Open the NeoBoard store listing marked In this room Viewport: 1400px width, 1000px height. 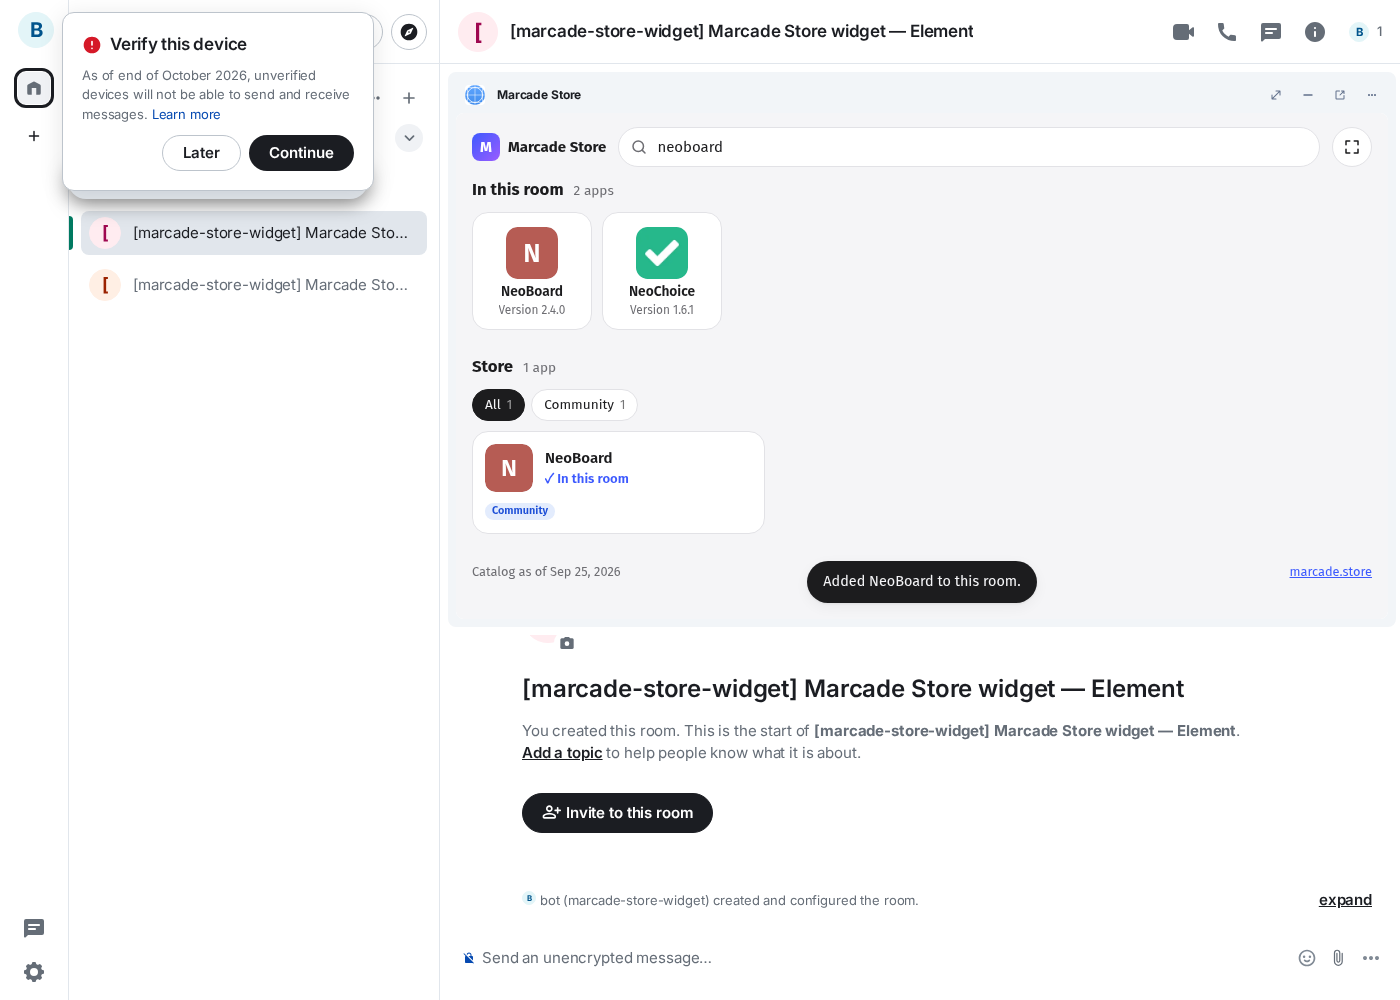click(618, 483)
